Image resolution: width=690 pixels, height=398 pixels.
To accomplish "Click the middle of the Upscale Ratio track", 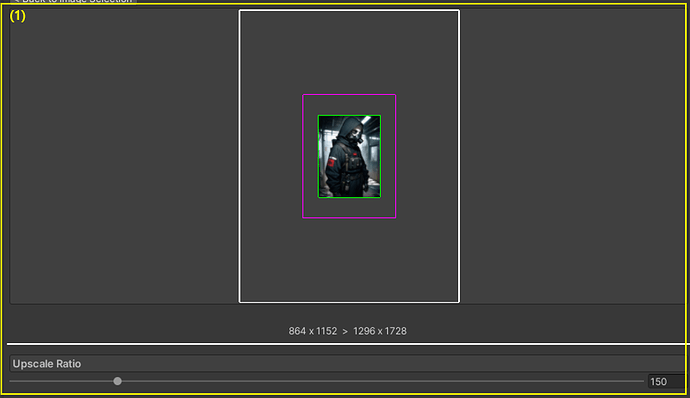I will click(x=327, y=381).
